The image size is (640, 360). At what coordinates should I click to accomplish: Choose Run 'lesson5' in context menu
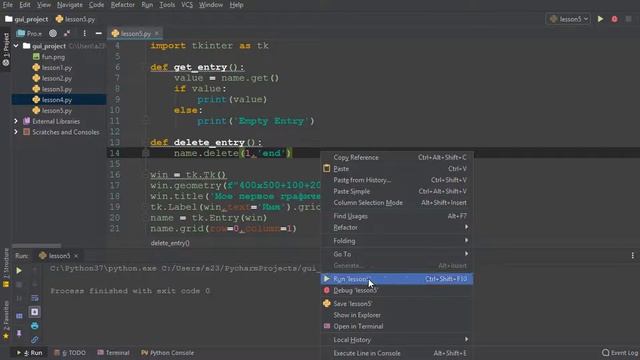(x=397, y=279)
